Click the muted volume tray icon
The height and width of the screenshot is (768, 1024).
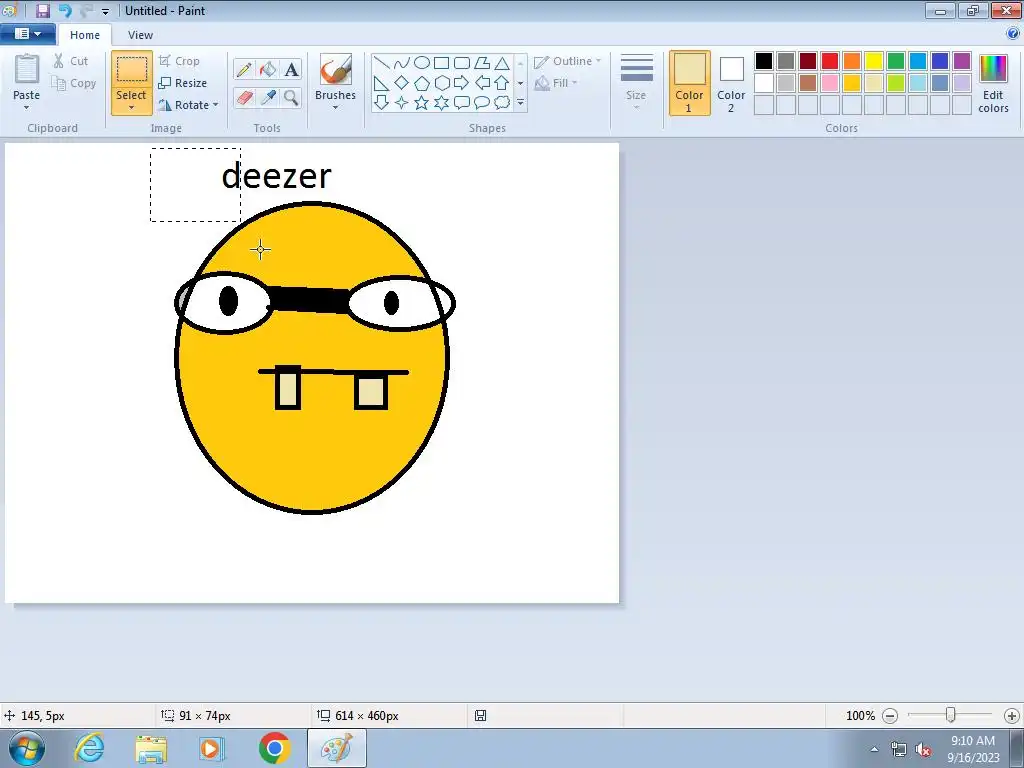[923, 750]
